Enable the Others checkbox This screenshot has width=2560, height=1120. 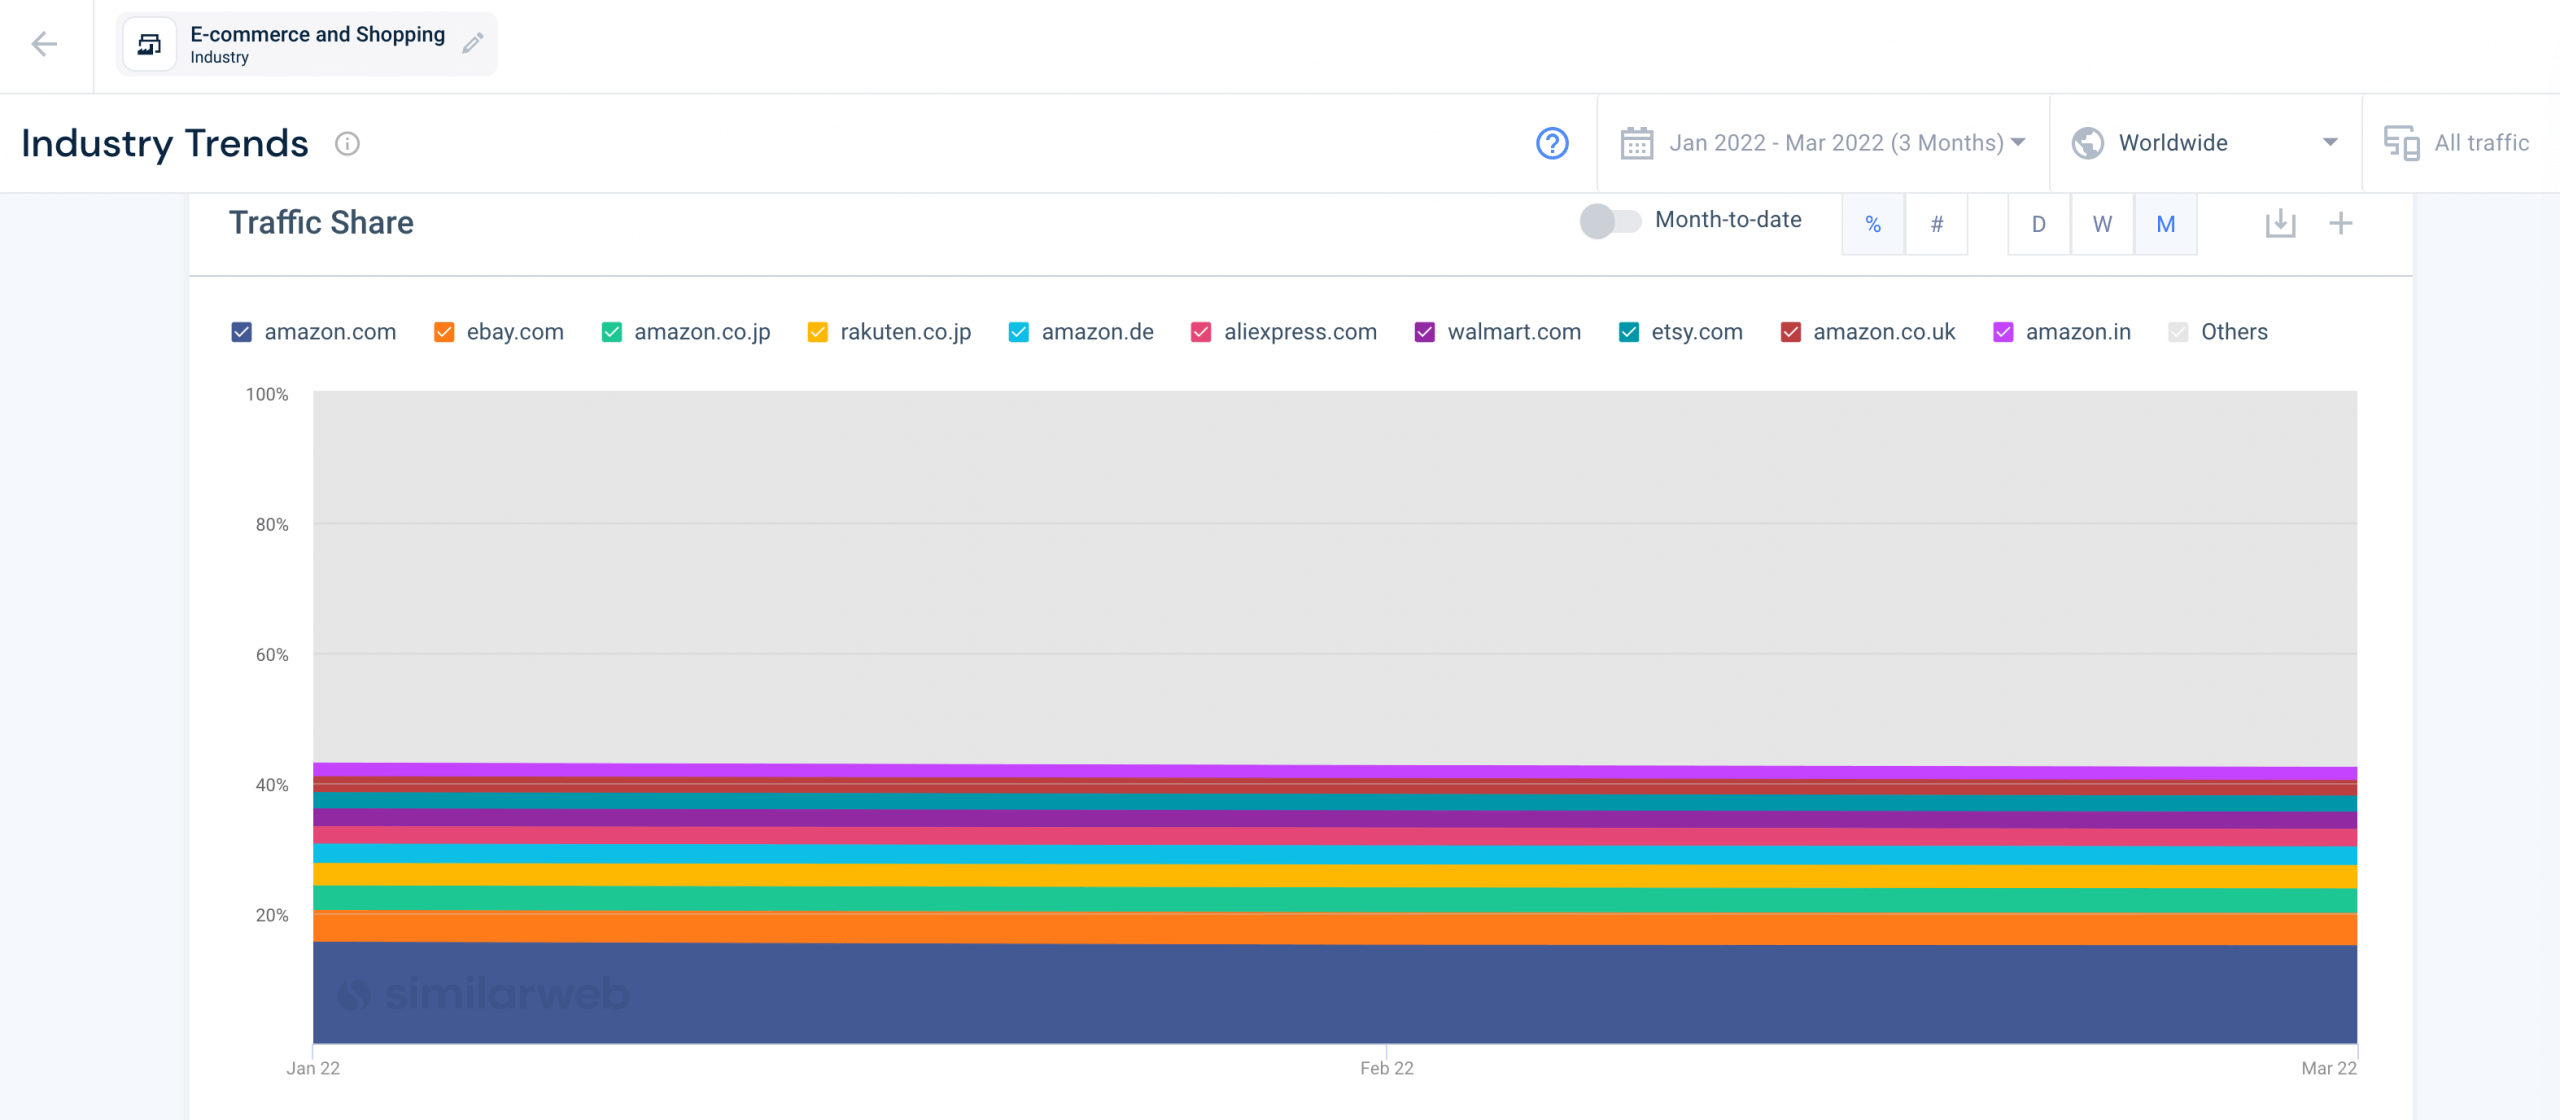click(x=2177, y=332)
